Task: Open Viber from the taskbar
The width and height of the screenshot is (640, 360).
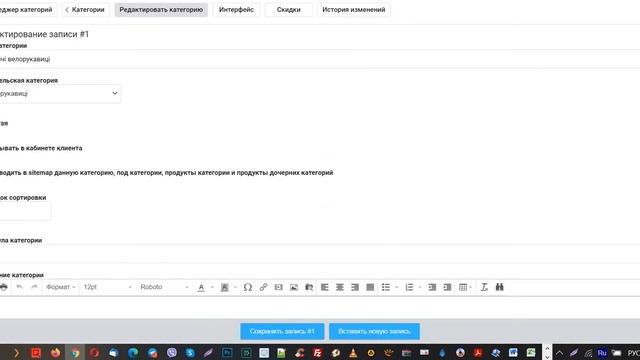Action: click(172, 353)
